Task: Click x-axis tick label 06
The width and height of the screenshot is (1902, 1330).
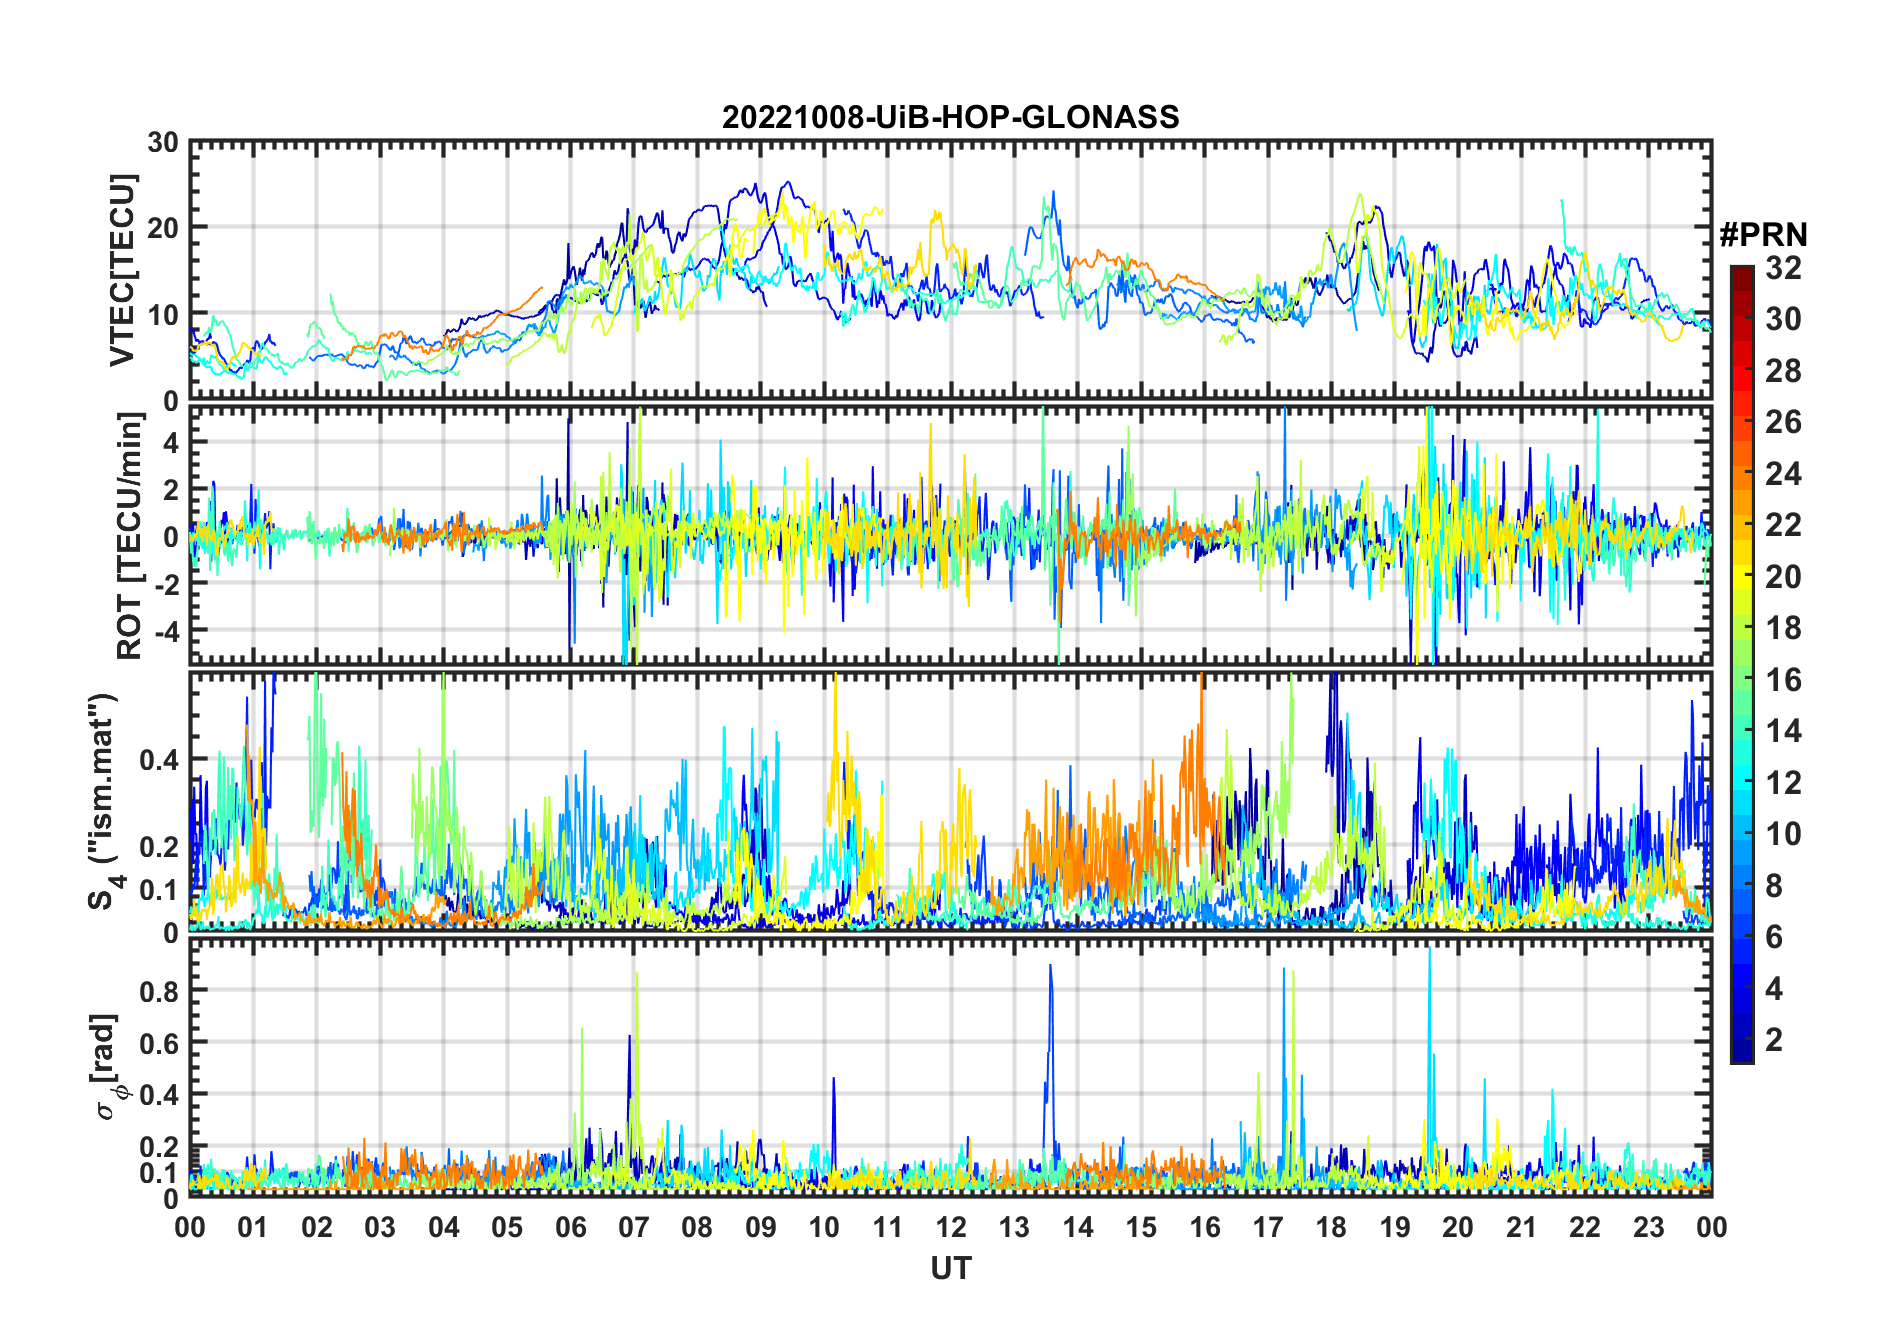Action: pyautogui.click(x=570, y=1227)
